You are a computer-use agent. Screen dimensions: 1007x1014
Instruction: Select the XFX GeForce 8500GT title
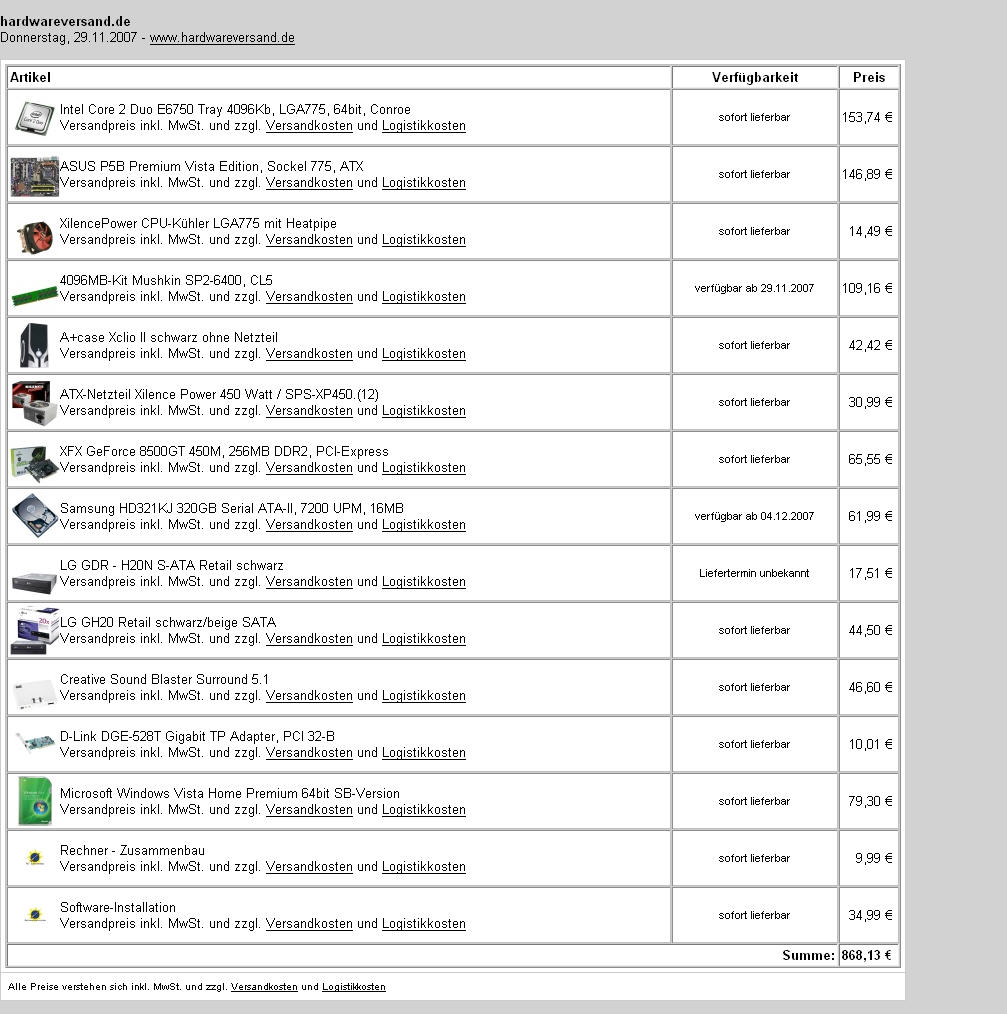click(x=224, y=451)
